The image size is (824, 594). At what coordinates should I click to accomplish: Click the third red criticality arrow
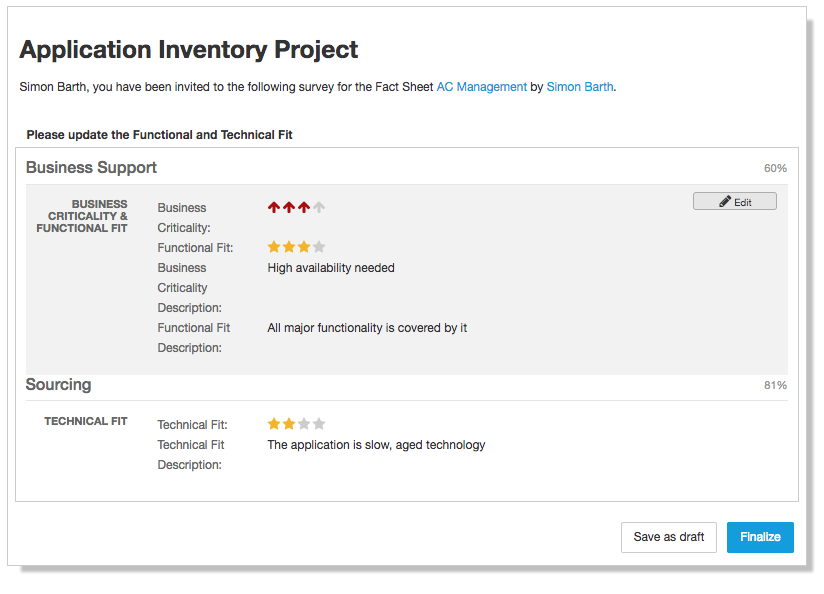(303, 207)
